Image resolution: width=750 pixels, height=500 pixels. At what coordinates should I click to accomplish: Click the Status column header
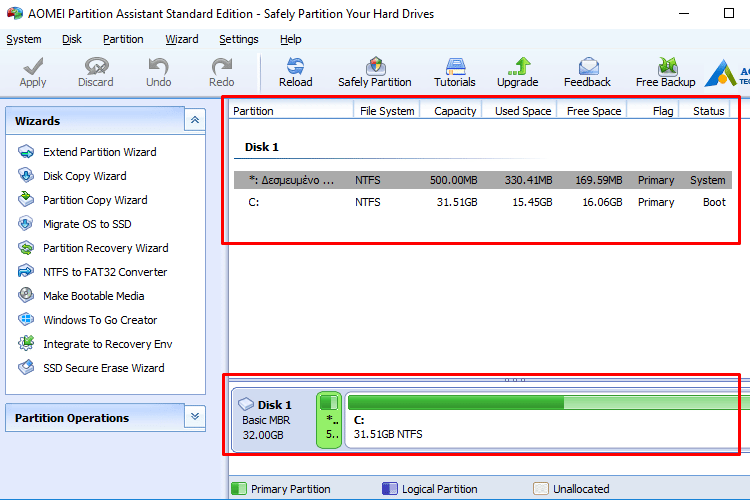click(705, 111)
